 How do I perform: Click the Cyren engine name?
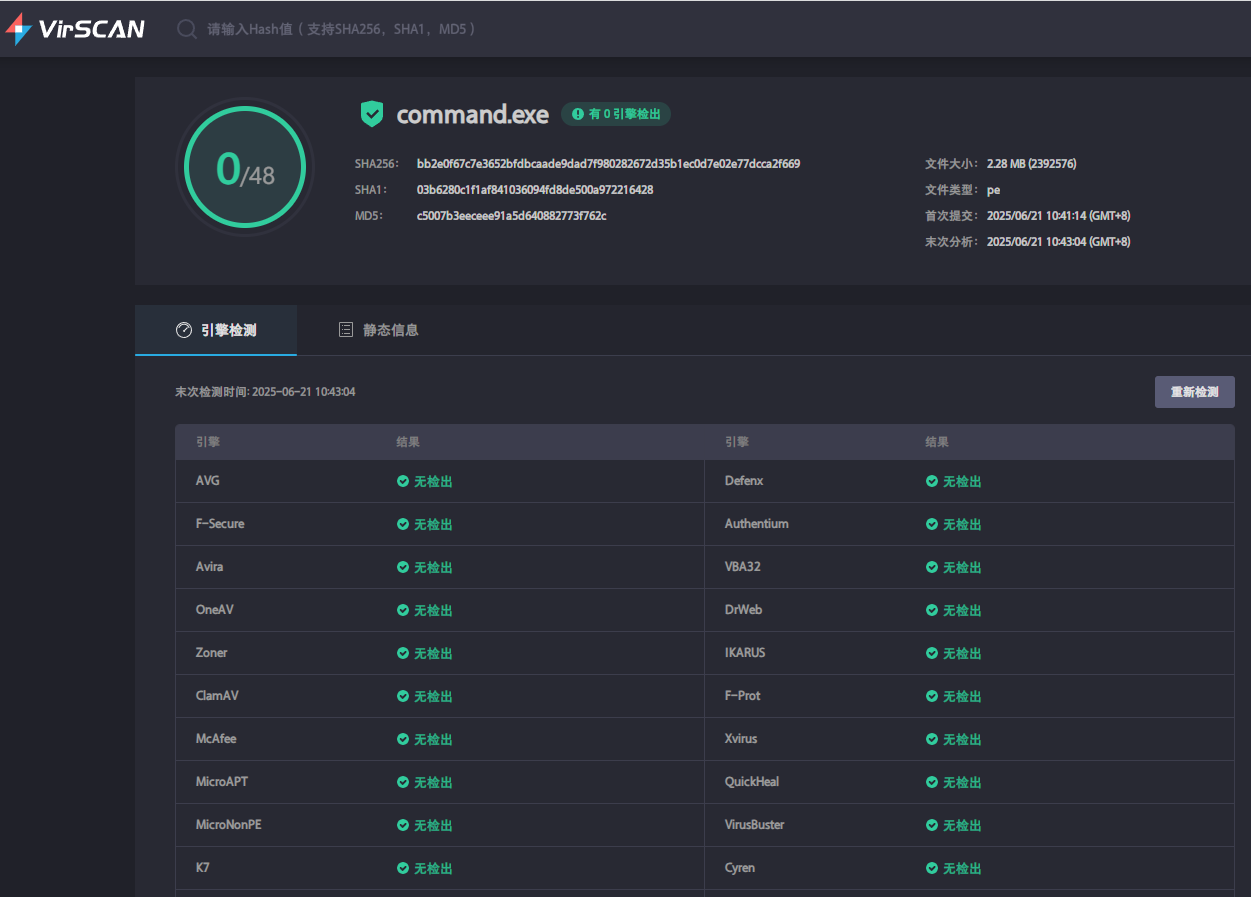740,868
